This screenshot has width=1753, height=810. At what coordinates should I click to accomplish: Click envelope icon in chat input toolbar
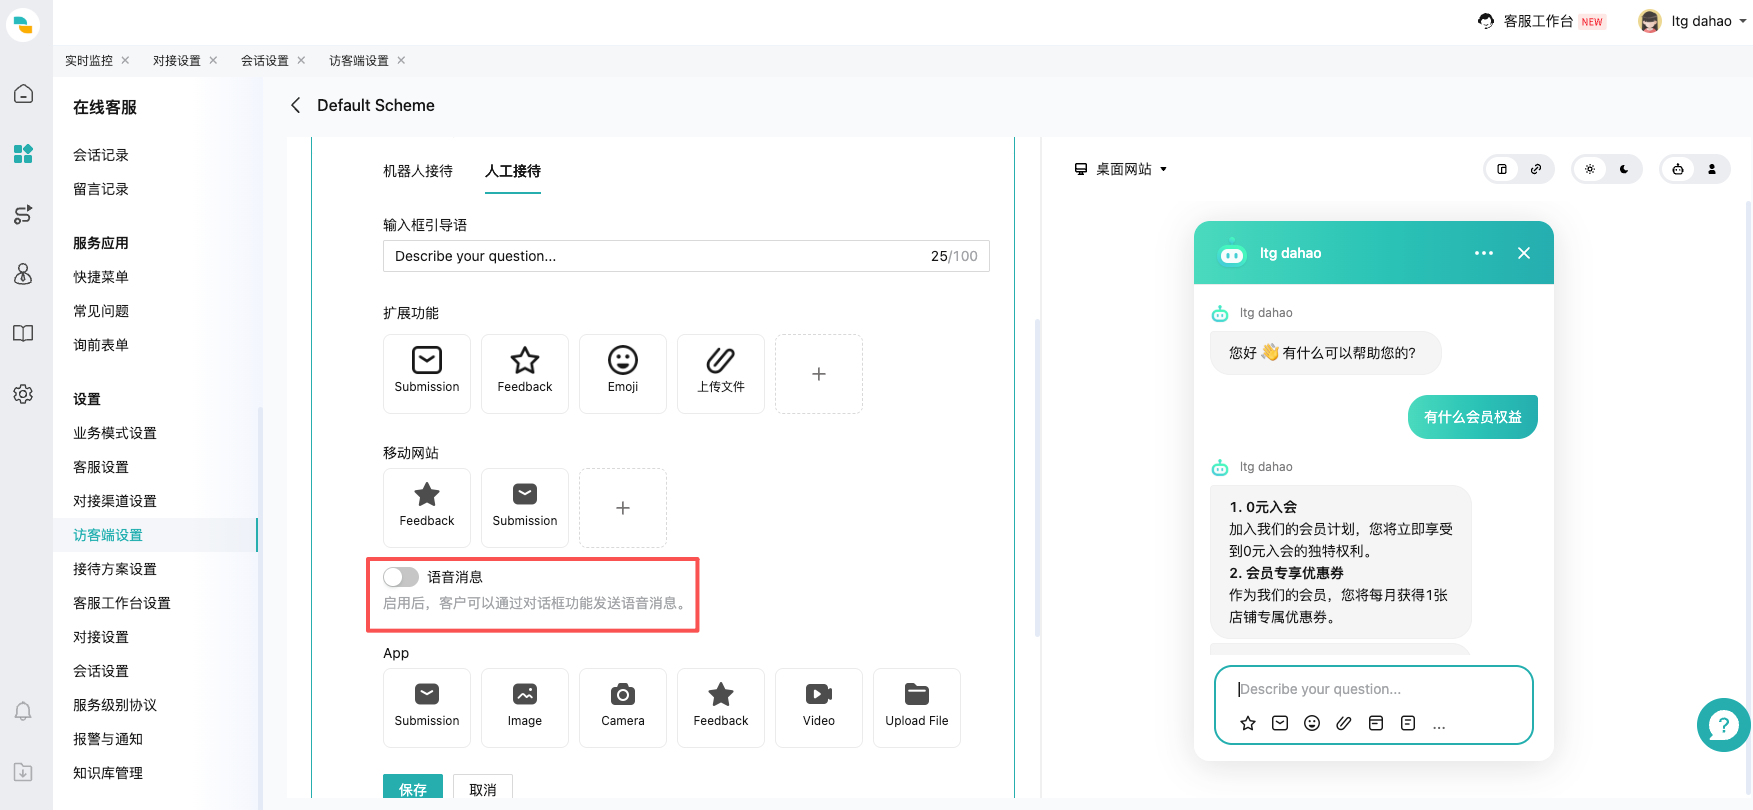[1280, 723]
